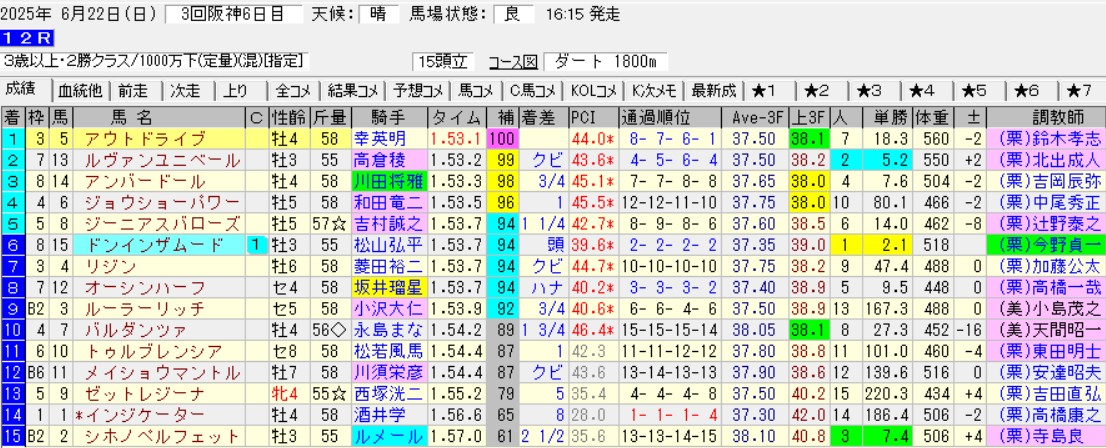
Task: Switch to the ★7 tab
Action: [1078, 90]
